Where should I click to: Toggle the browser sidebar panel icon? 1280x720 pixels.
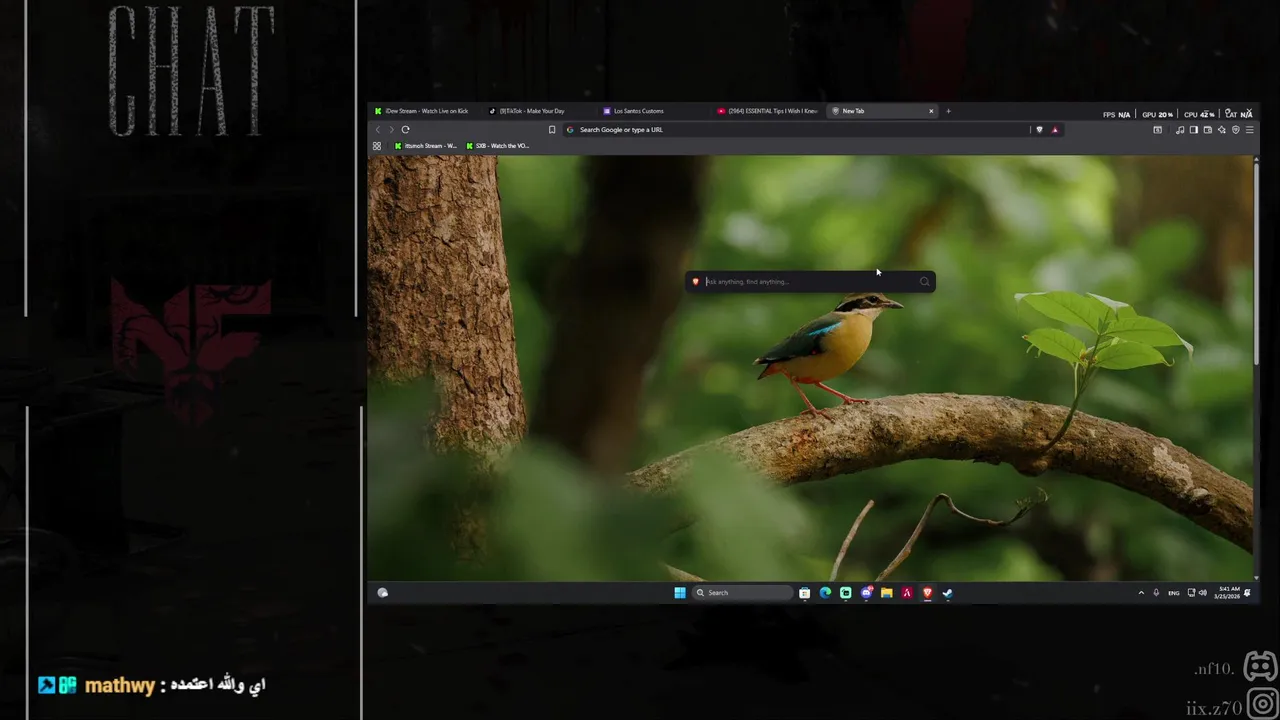(1193, 130)
